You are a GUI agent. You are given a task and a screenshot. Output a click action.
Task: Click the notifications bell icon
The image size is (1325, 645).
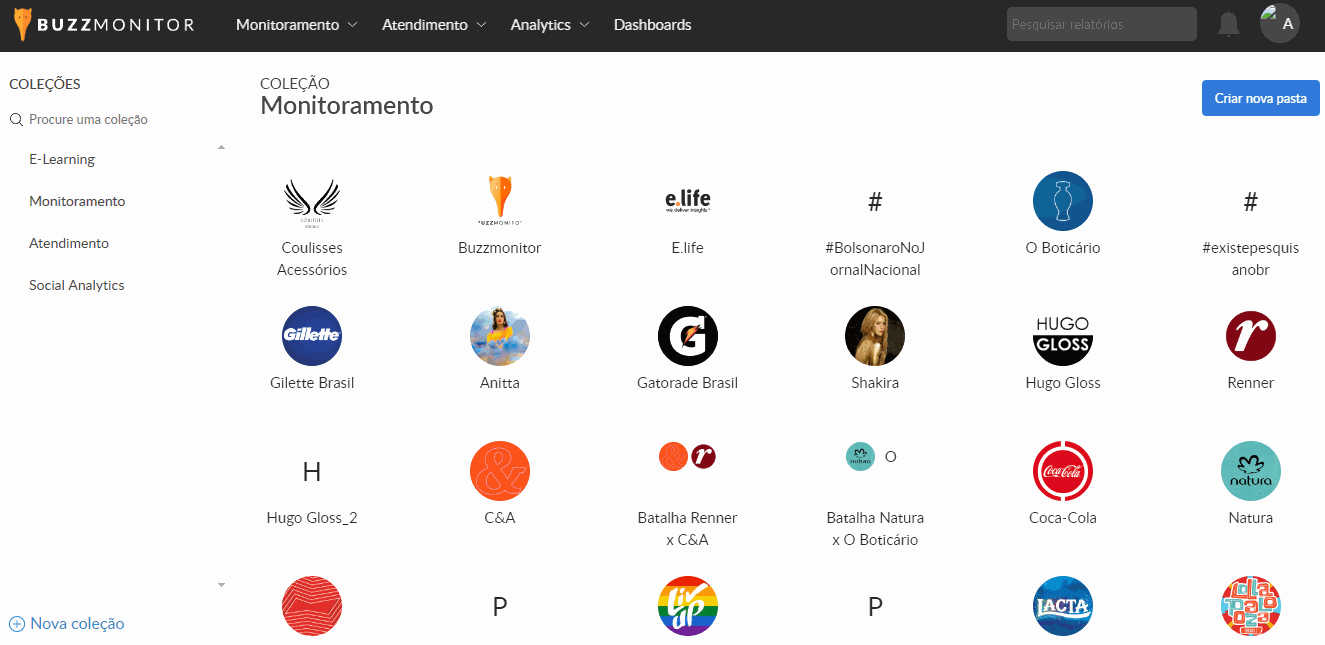1228,24
